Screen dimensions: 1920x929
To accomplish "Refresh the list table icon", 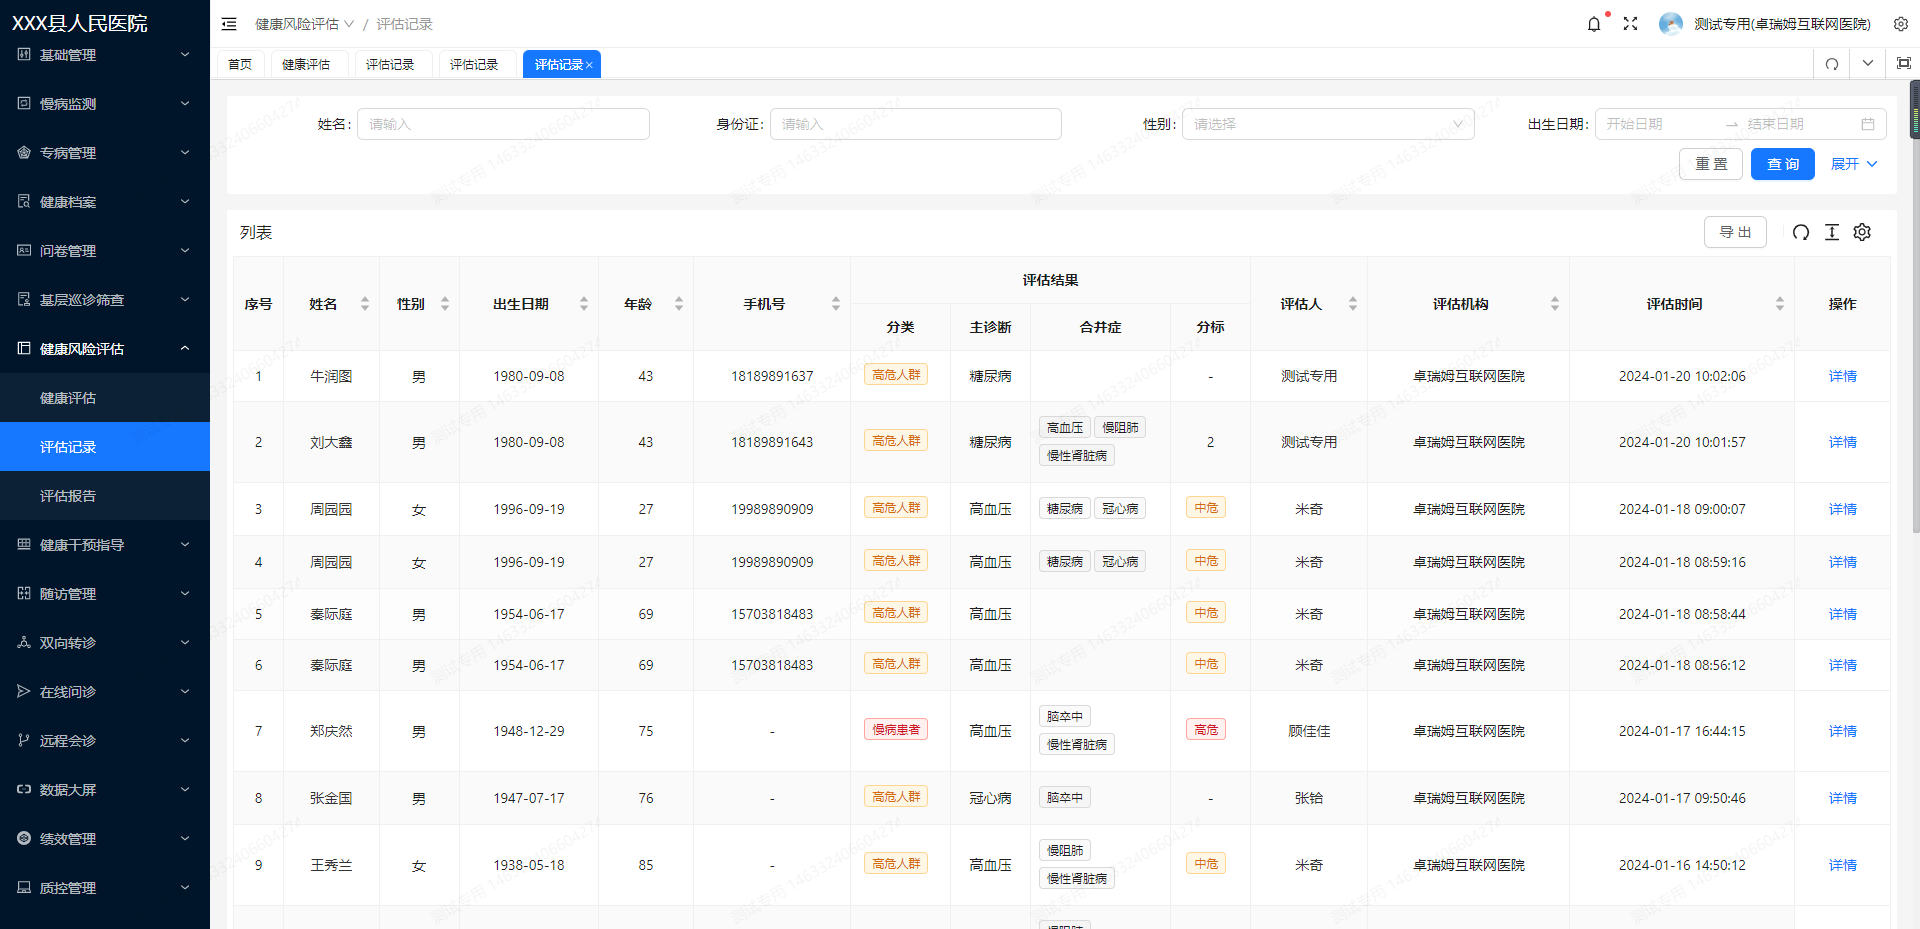I will [x=1801, y=232].
